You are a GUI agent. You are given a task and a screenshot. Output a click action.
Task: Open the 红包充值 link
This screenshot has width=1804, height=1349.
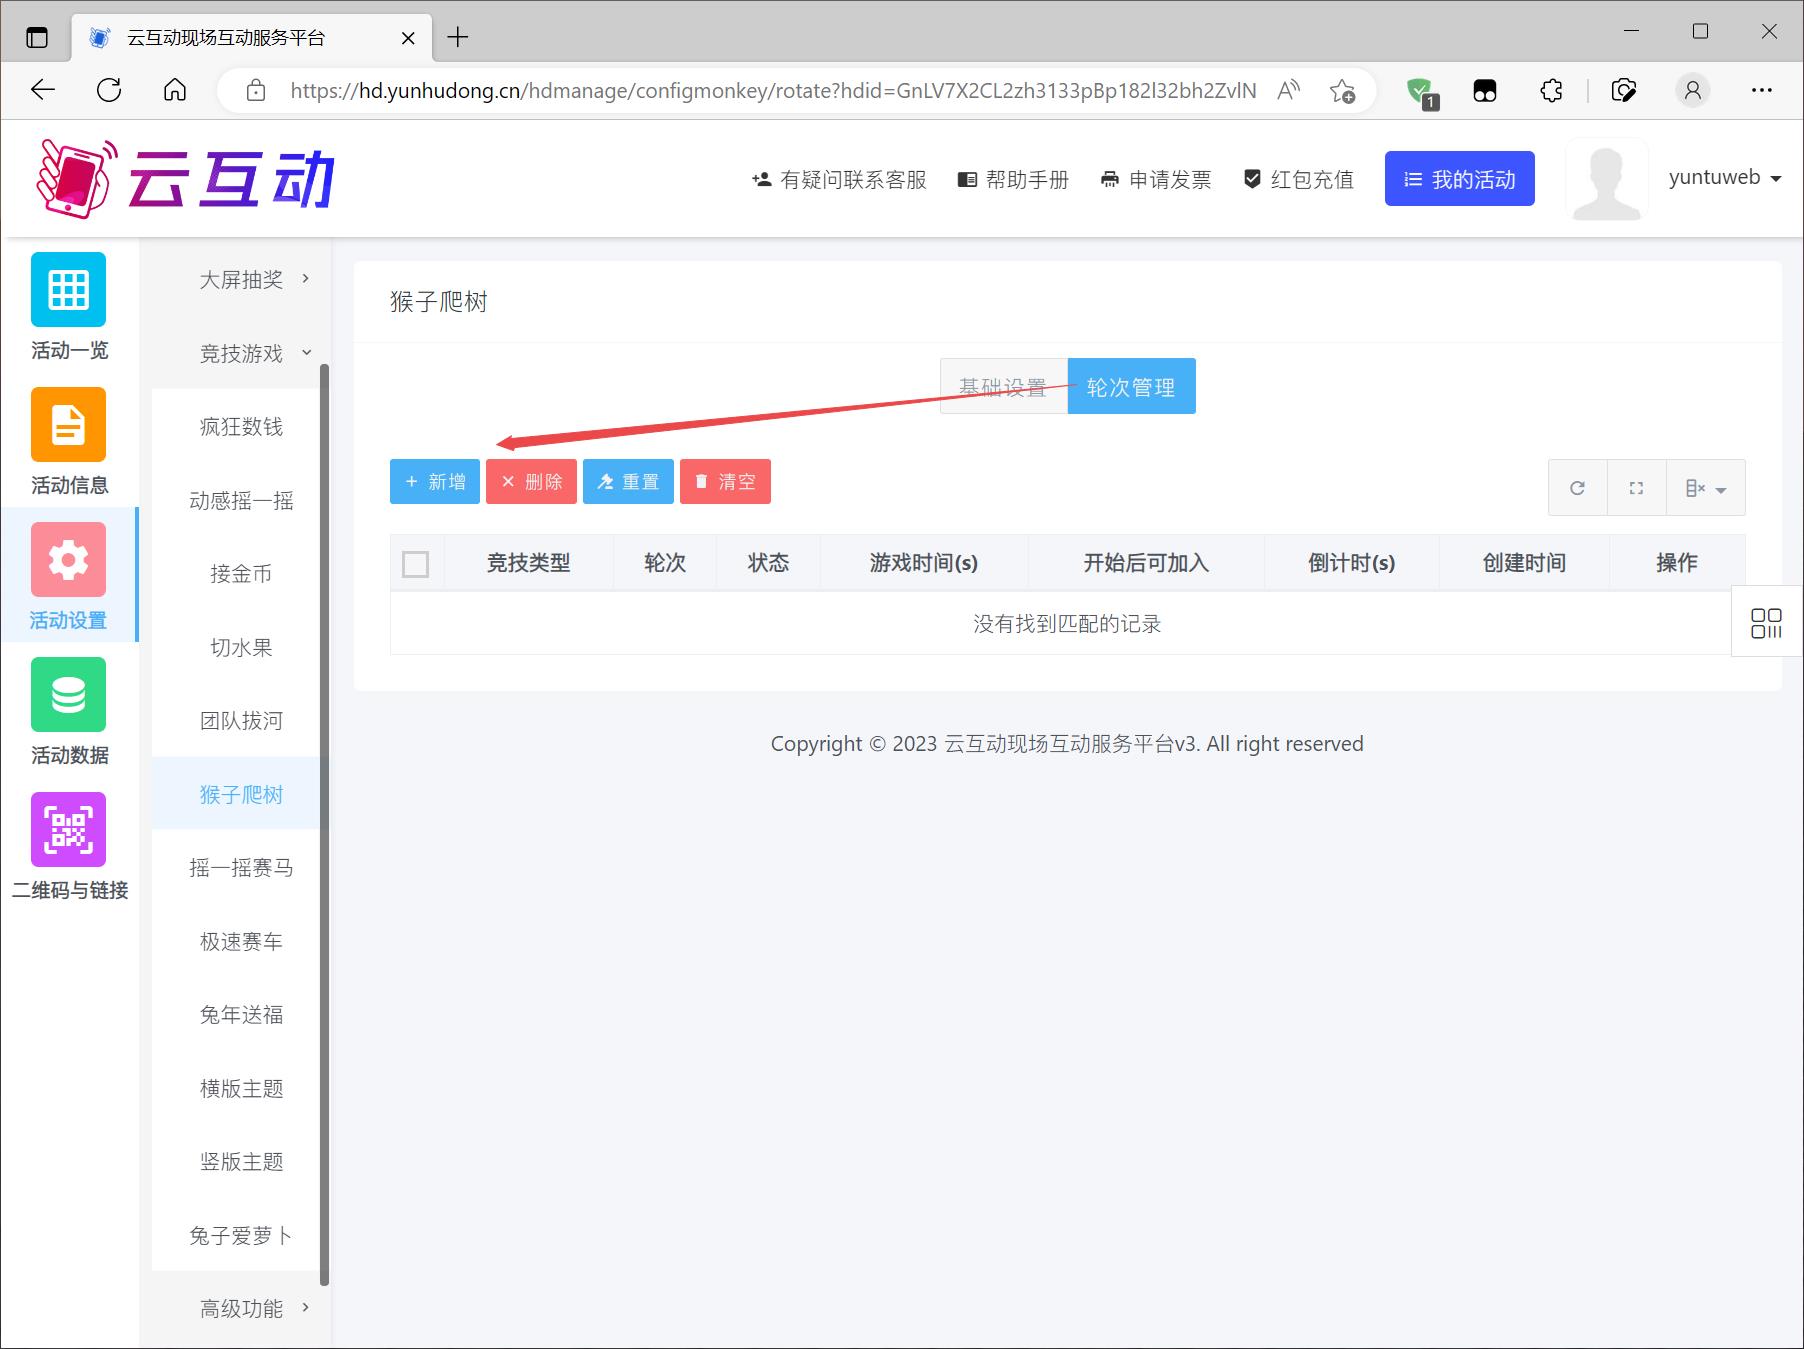1298,180
